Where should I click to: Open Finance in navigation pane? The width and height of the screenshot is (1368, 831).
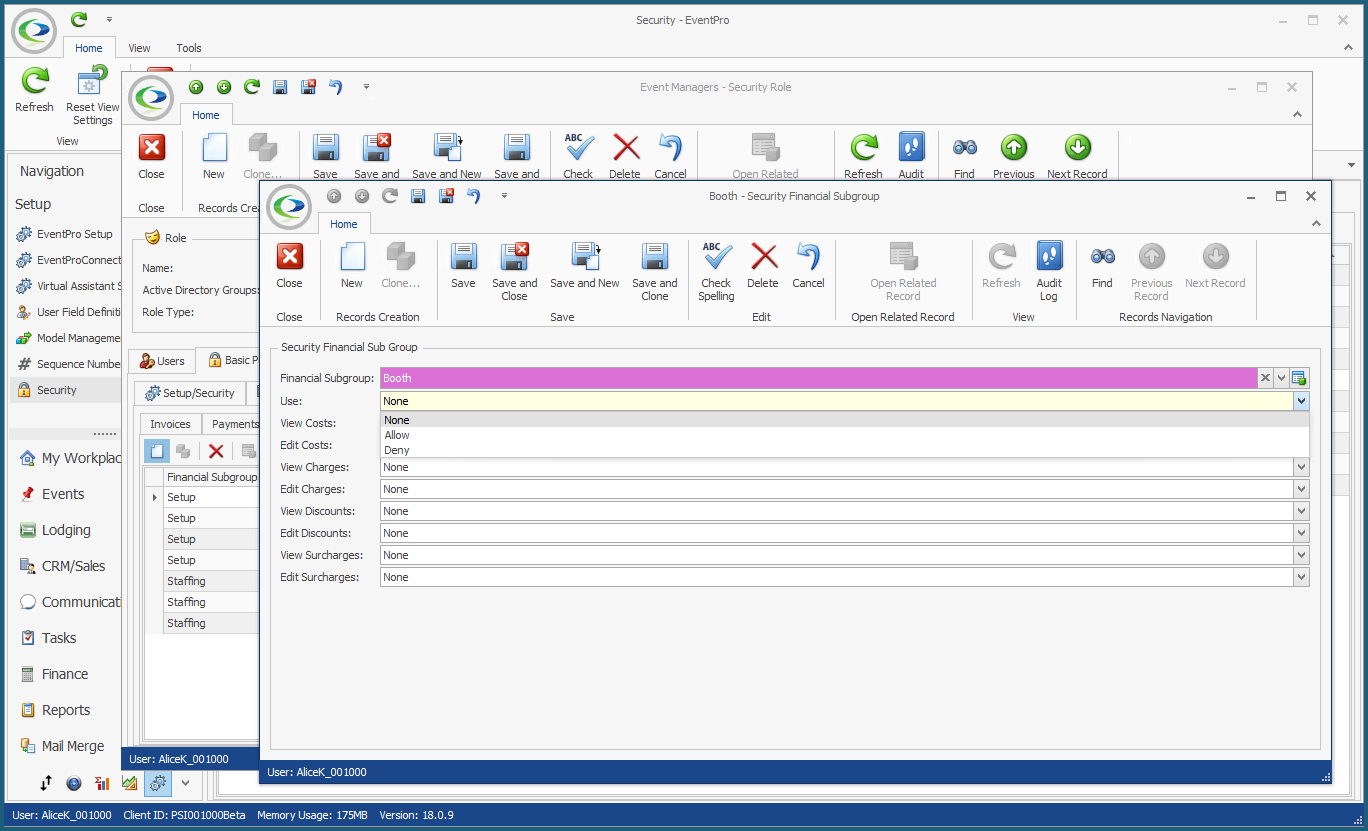pos(65,674)
